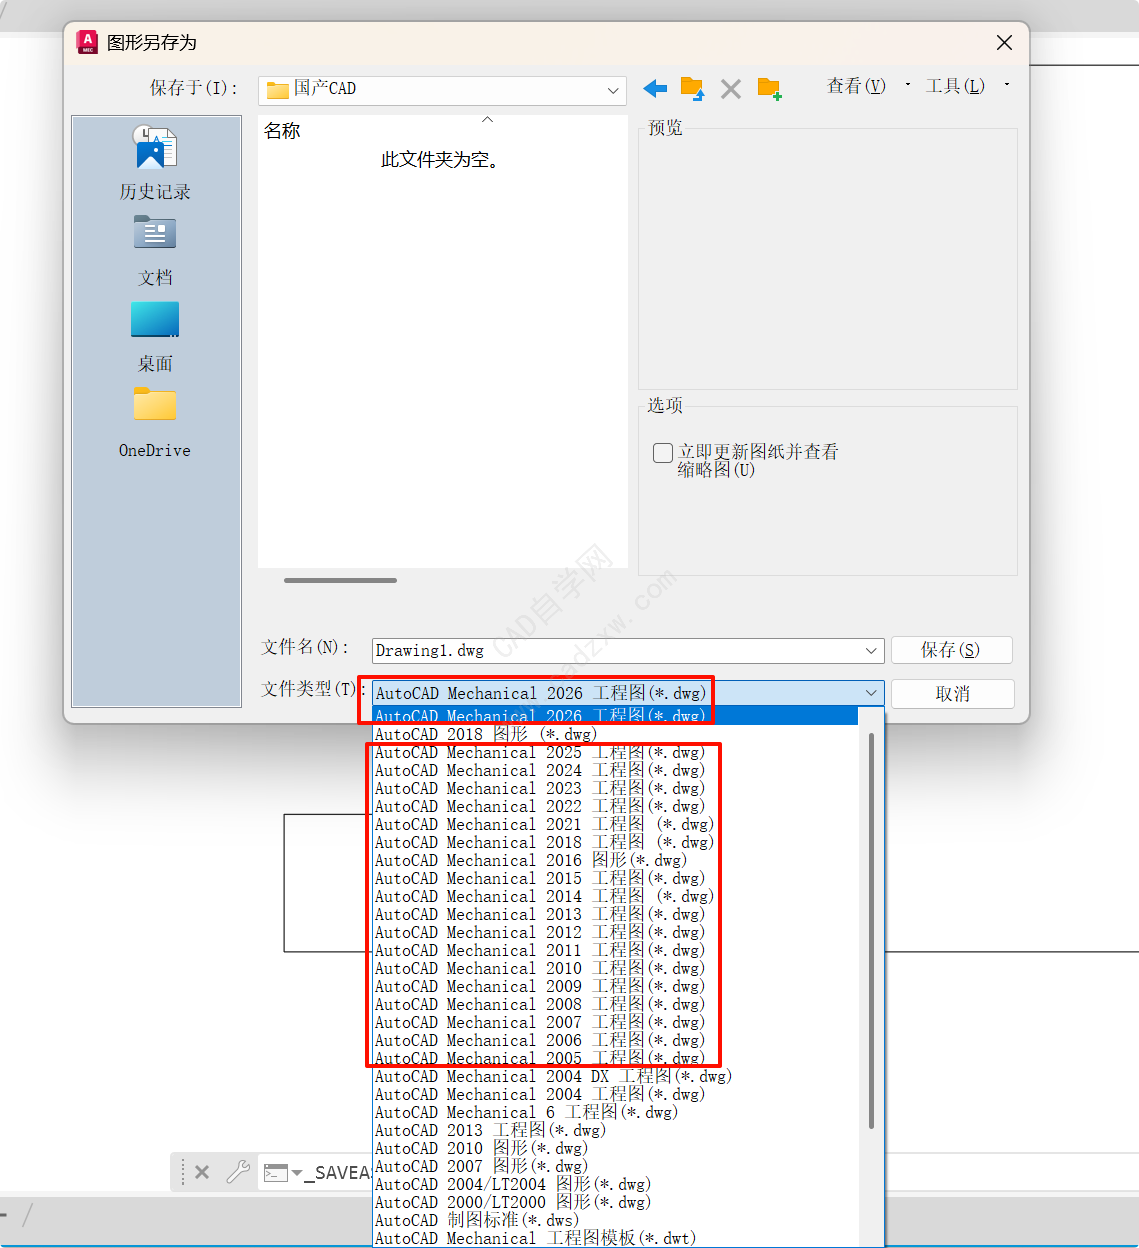Create a new folder
The image size is (1139, 1248).
tap(769, 89)
